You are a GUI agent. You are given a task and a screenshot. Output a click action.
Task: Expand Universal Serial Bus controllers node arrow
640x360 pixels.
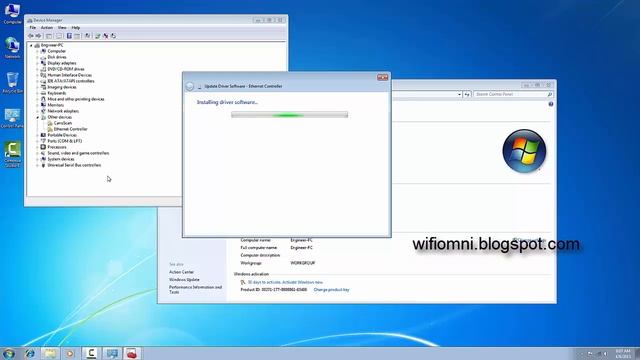tap(37, 165)
